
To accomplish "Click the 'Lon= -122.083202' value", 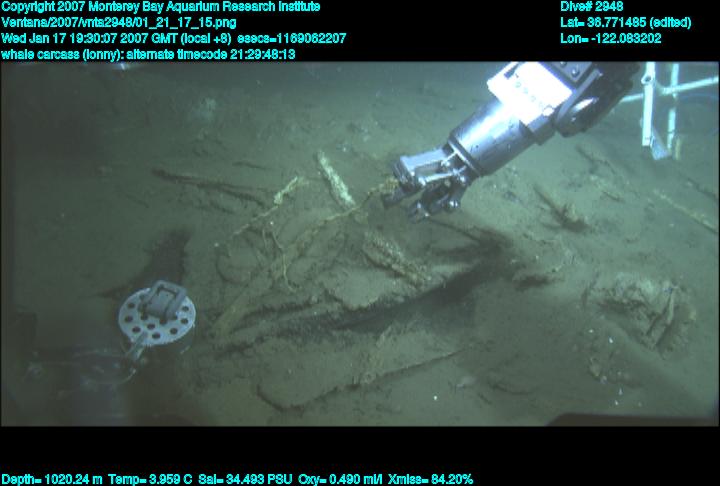I will click(611, 39).
